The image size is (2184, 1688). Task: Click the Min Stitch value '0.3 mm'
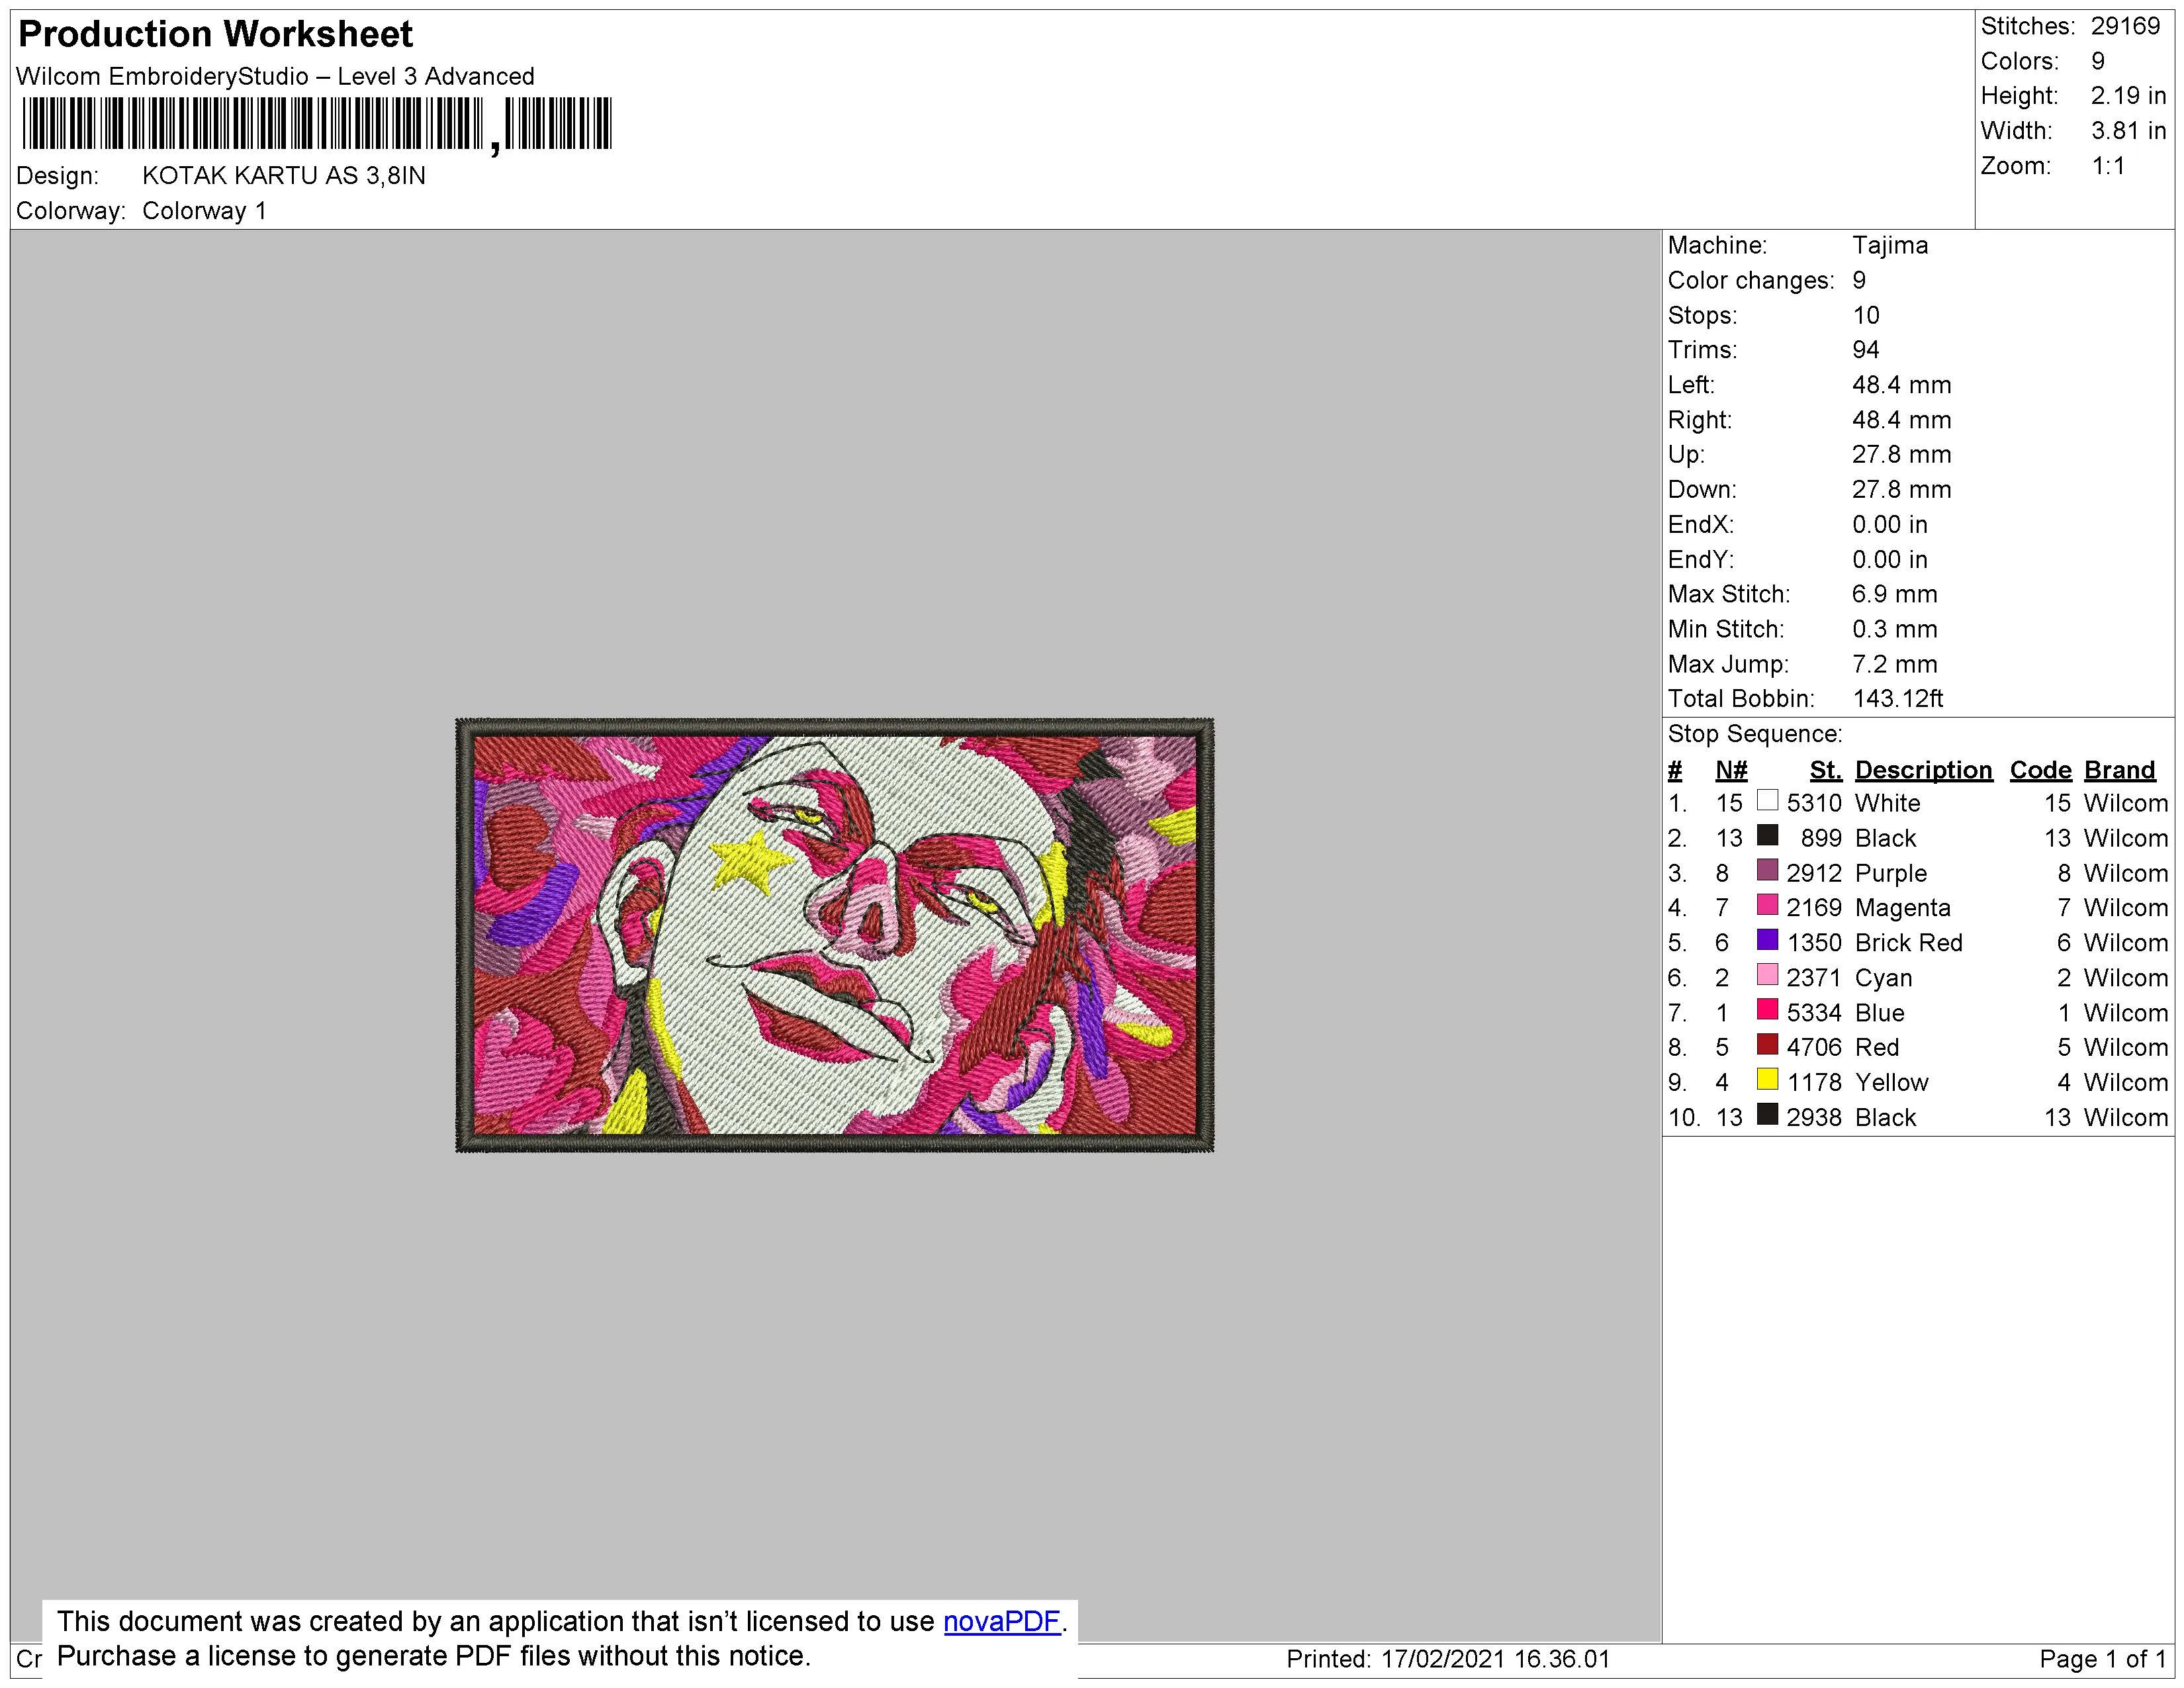point(1895,629)
